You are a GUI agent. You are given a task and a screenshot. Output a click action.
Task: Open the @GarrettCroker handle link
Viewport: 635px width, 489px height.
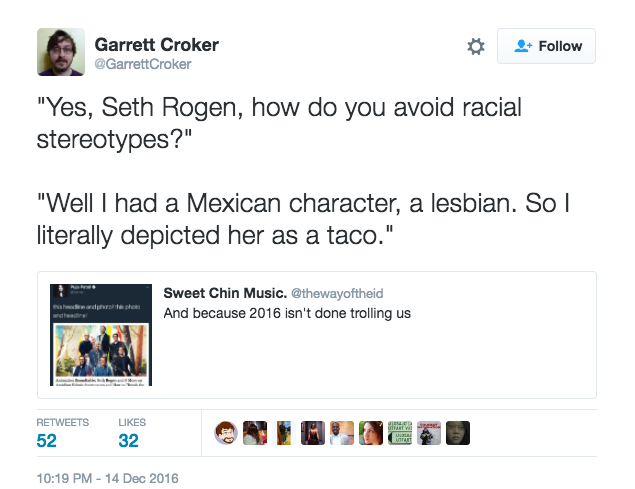pos(143,64)
